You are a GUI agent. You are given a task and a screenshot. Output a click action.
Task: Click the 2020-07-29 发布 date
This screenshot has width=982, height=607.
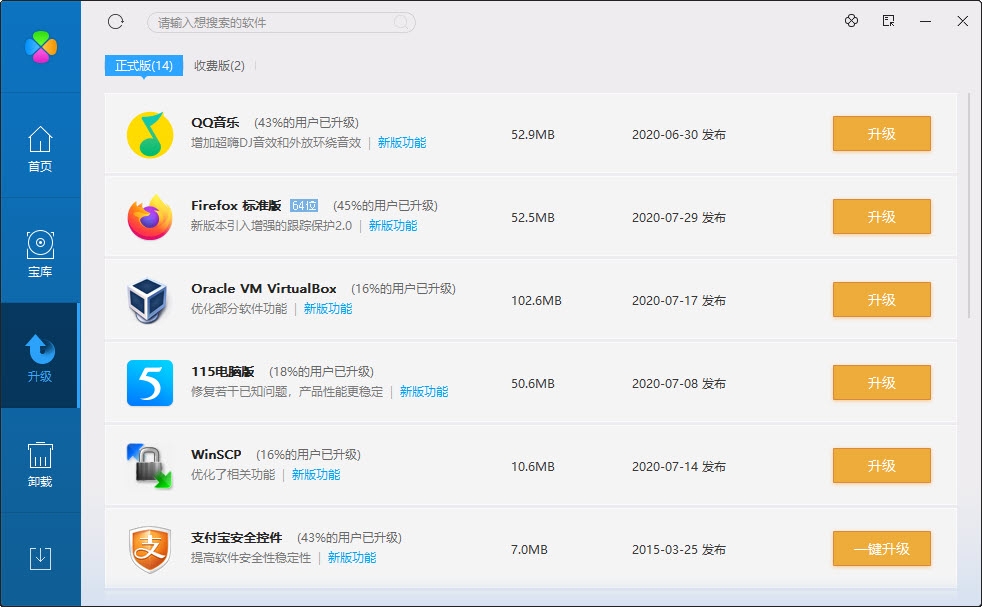pos(679,217)
